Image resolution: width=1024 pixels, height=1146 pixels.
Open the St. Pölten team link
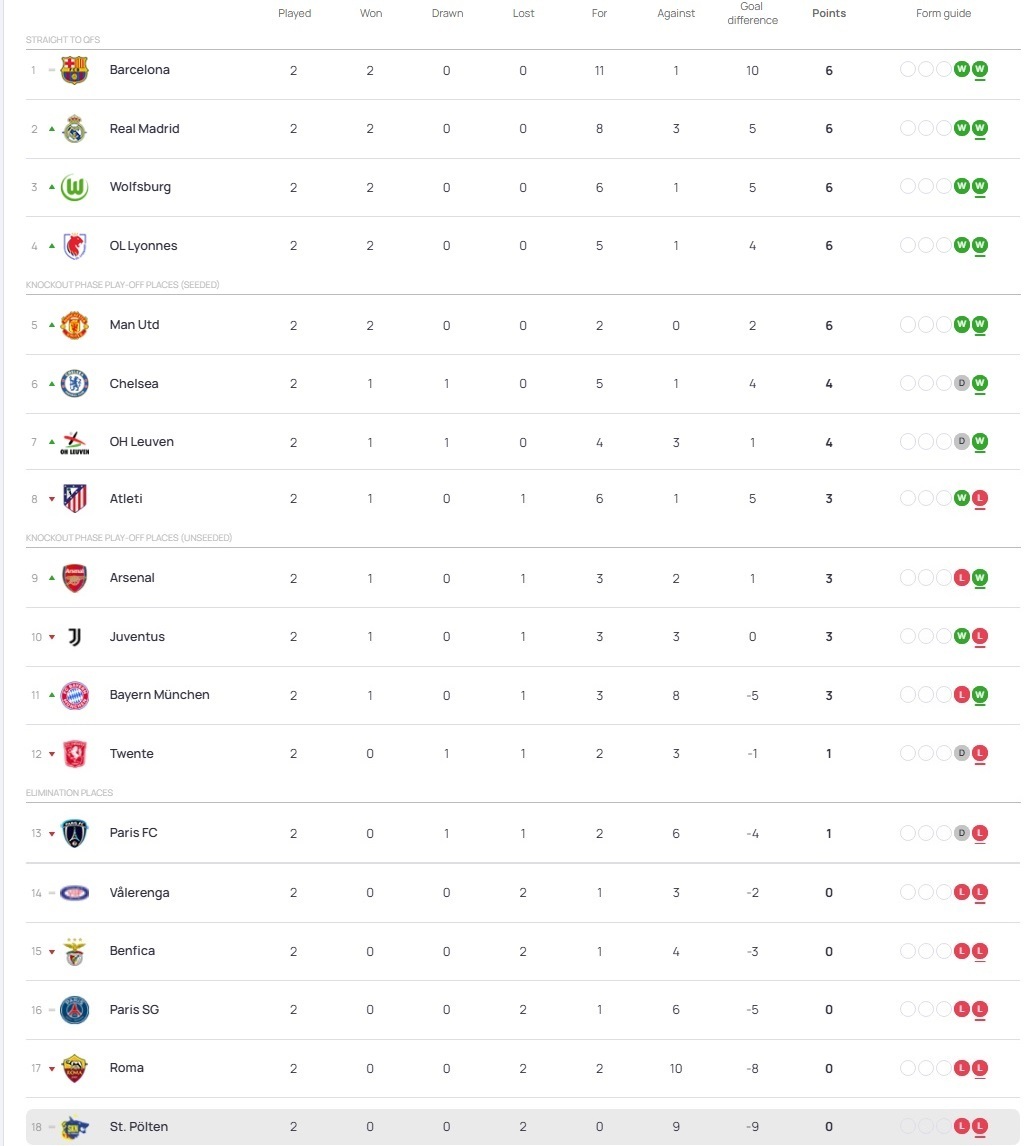(138, 1127)
